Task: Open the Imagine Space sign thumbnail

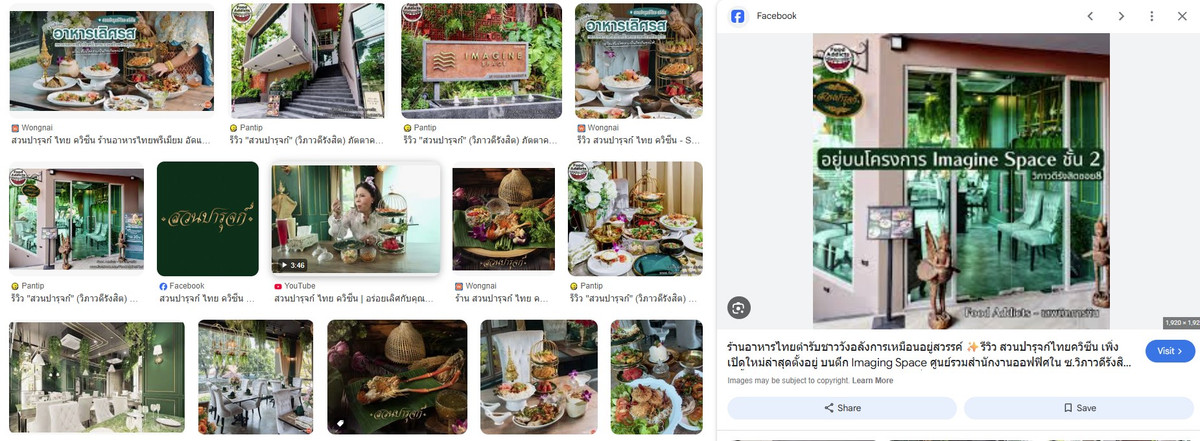Action: [x=482, y=60]
